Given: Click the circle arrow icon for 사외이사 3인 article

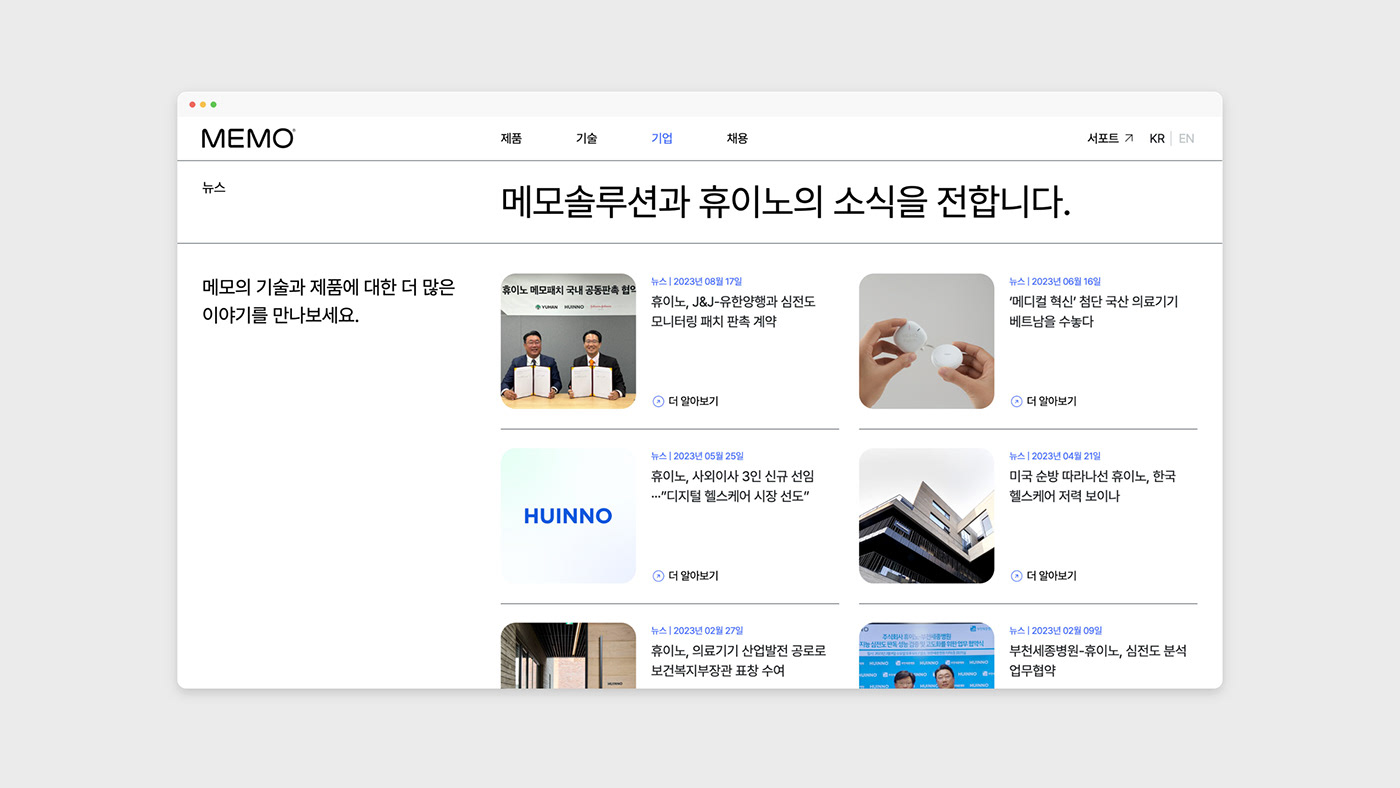Looking at the screenshot, I should click(658, 576).
